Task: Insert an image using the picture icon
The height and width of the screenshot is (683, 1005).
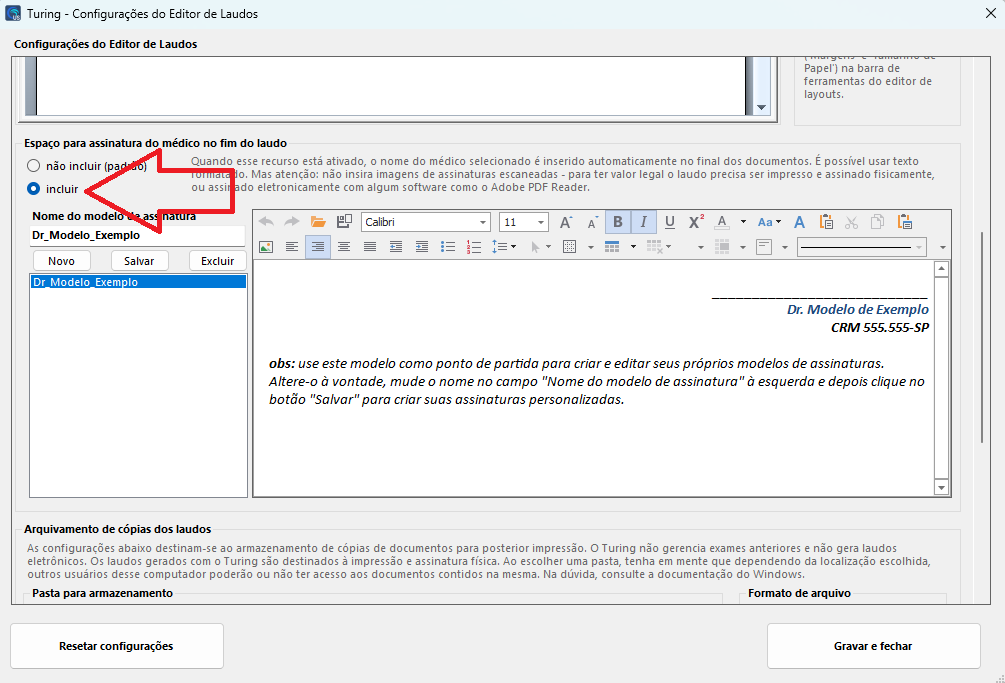Action: [266, 247]
